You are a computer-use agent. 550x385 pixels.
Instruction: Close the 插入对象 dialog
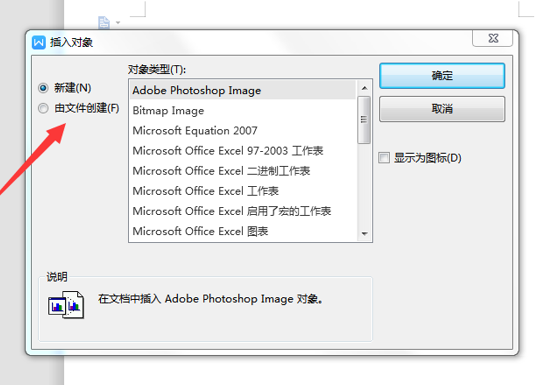tap(493, 38)
